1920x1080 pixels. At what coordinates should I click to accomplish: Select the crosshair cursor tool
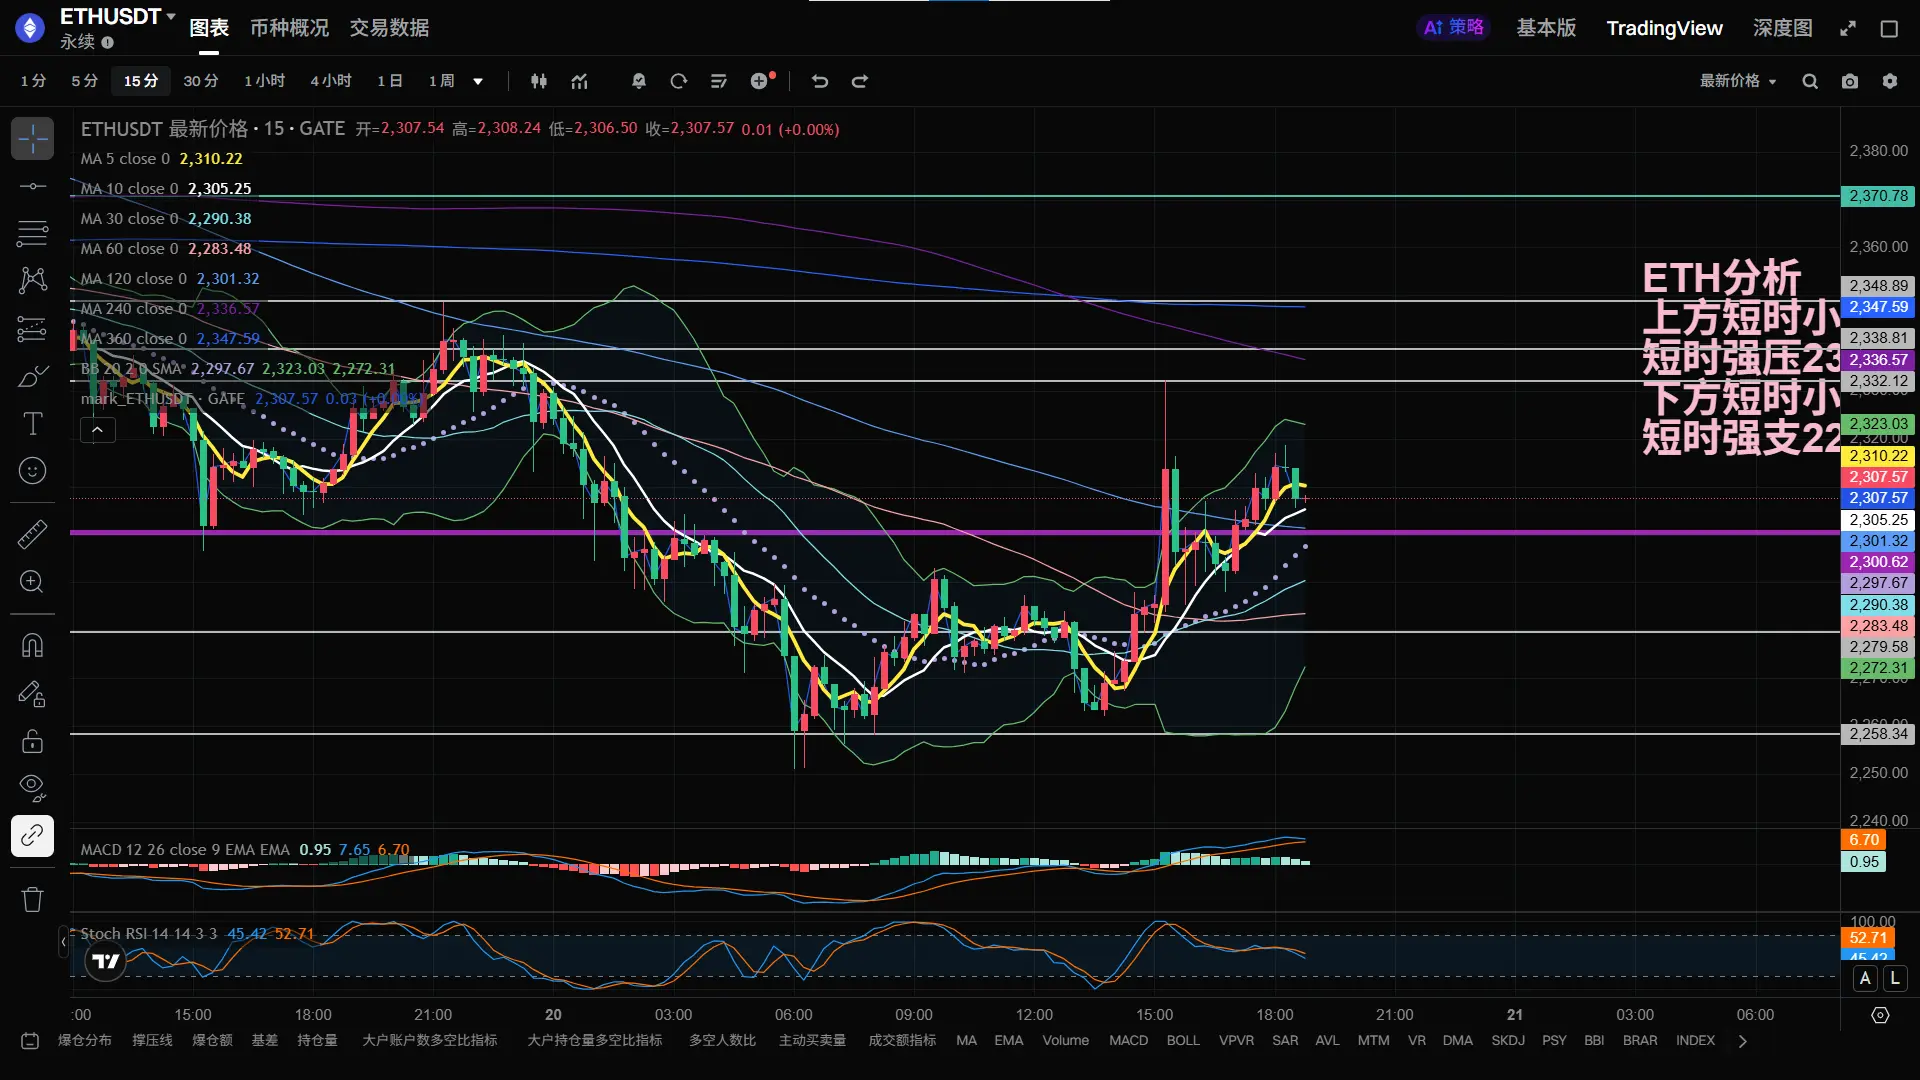[32, 138]
